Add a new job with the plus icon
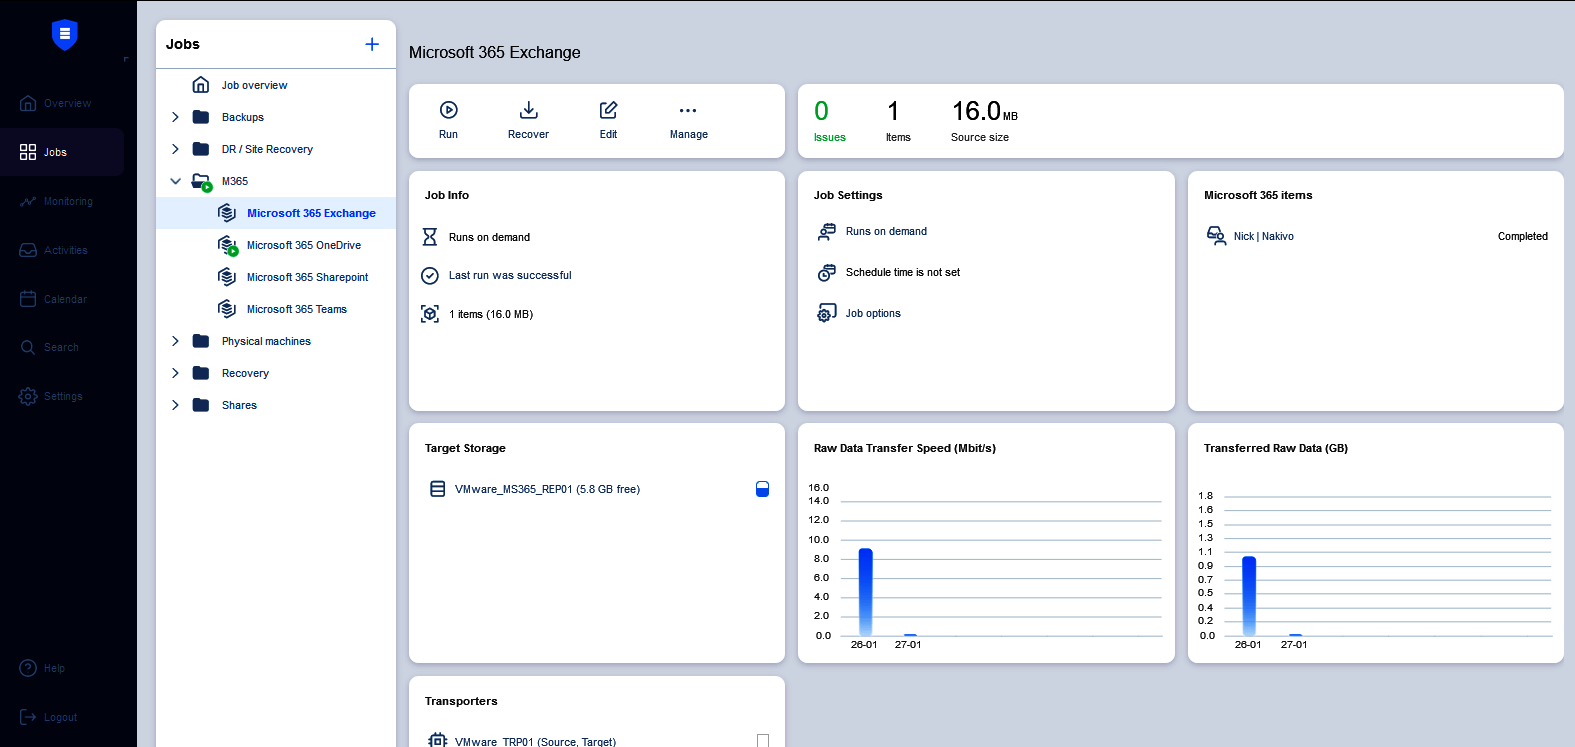The width and height of the screenshot is (1575, 747). tap(372, 44)
